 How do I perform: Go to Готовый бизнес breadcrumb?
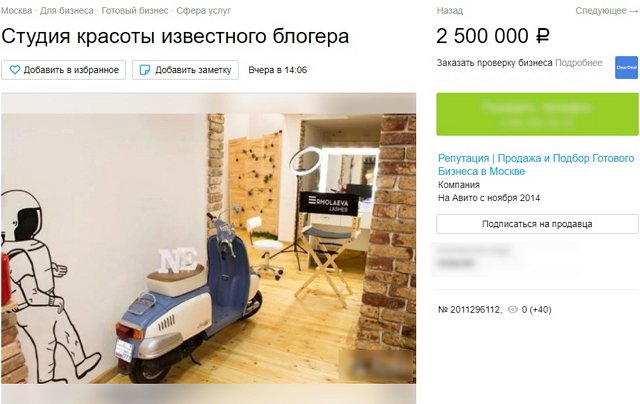(x=135, y=11)
